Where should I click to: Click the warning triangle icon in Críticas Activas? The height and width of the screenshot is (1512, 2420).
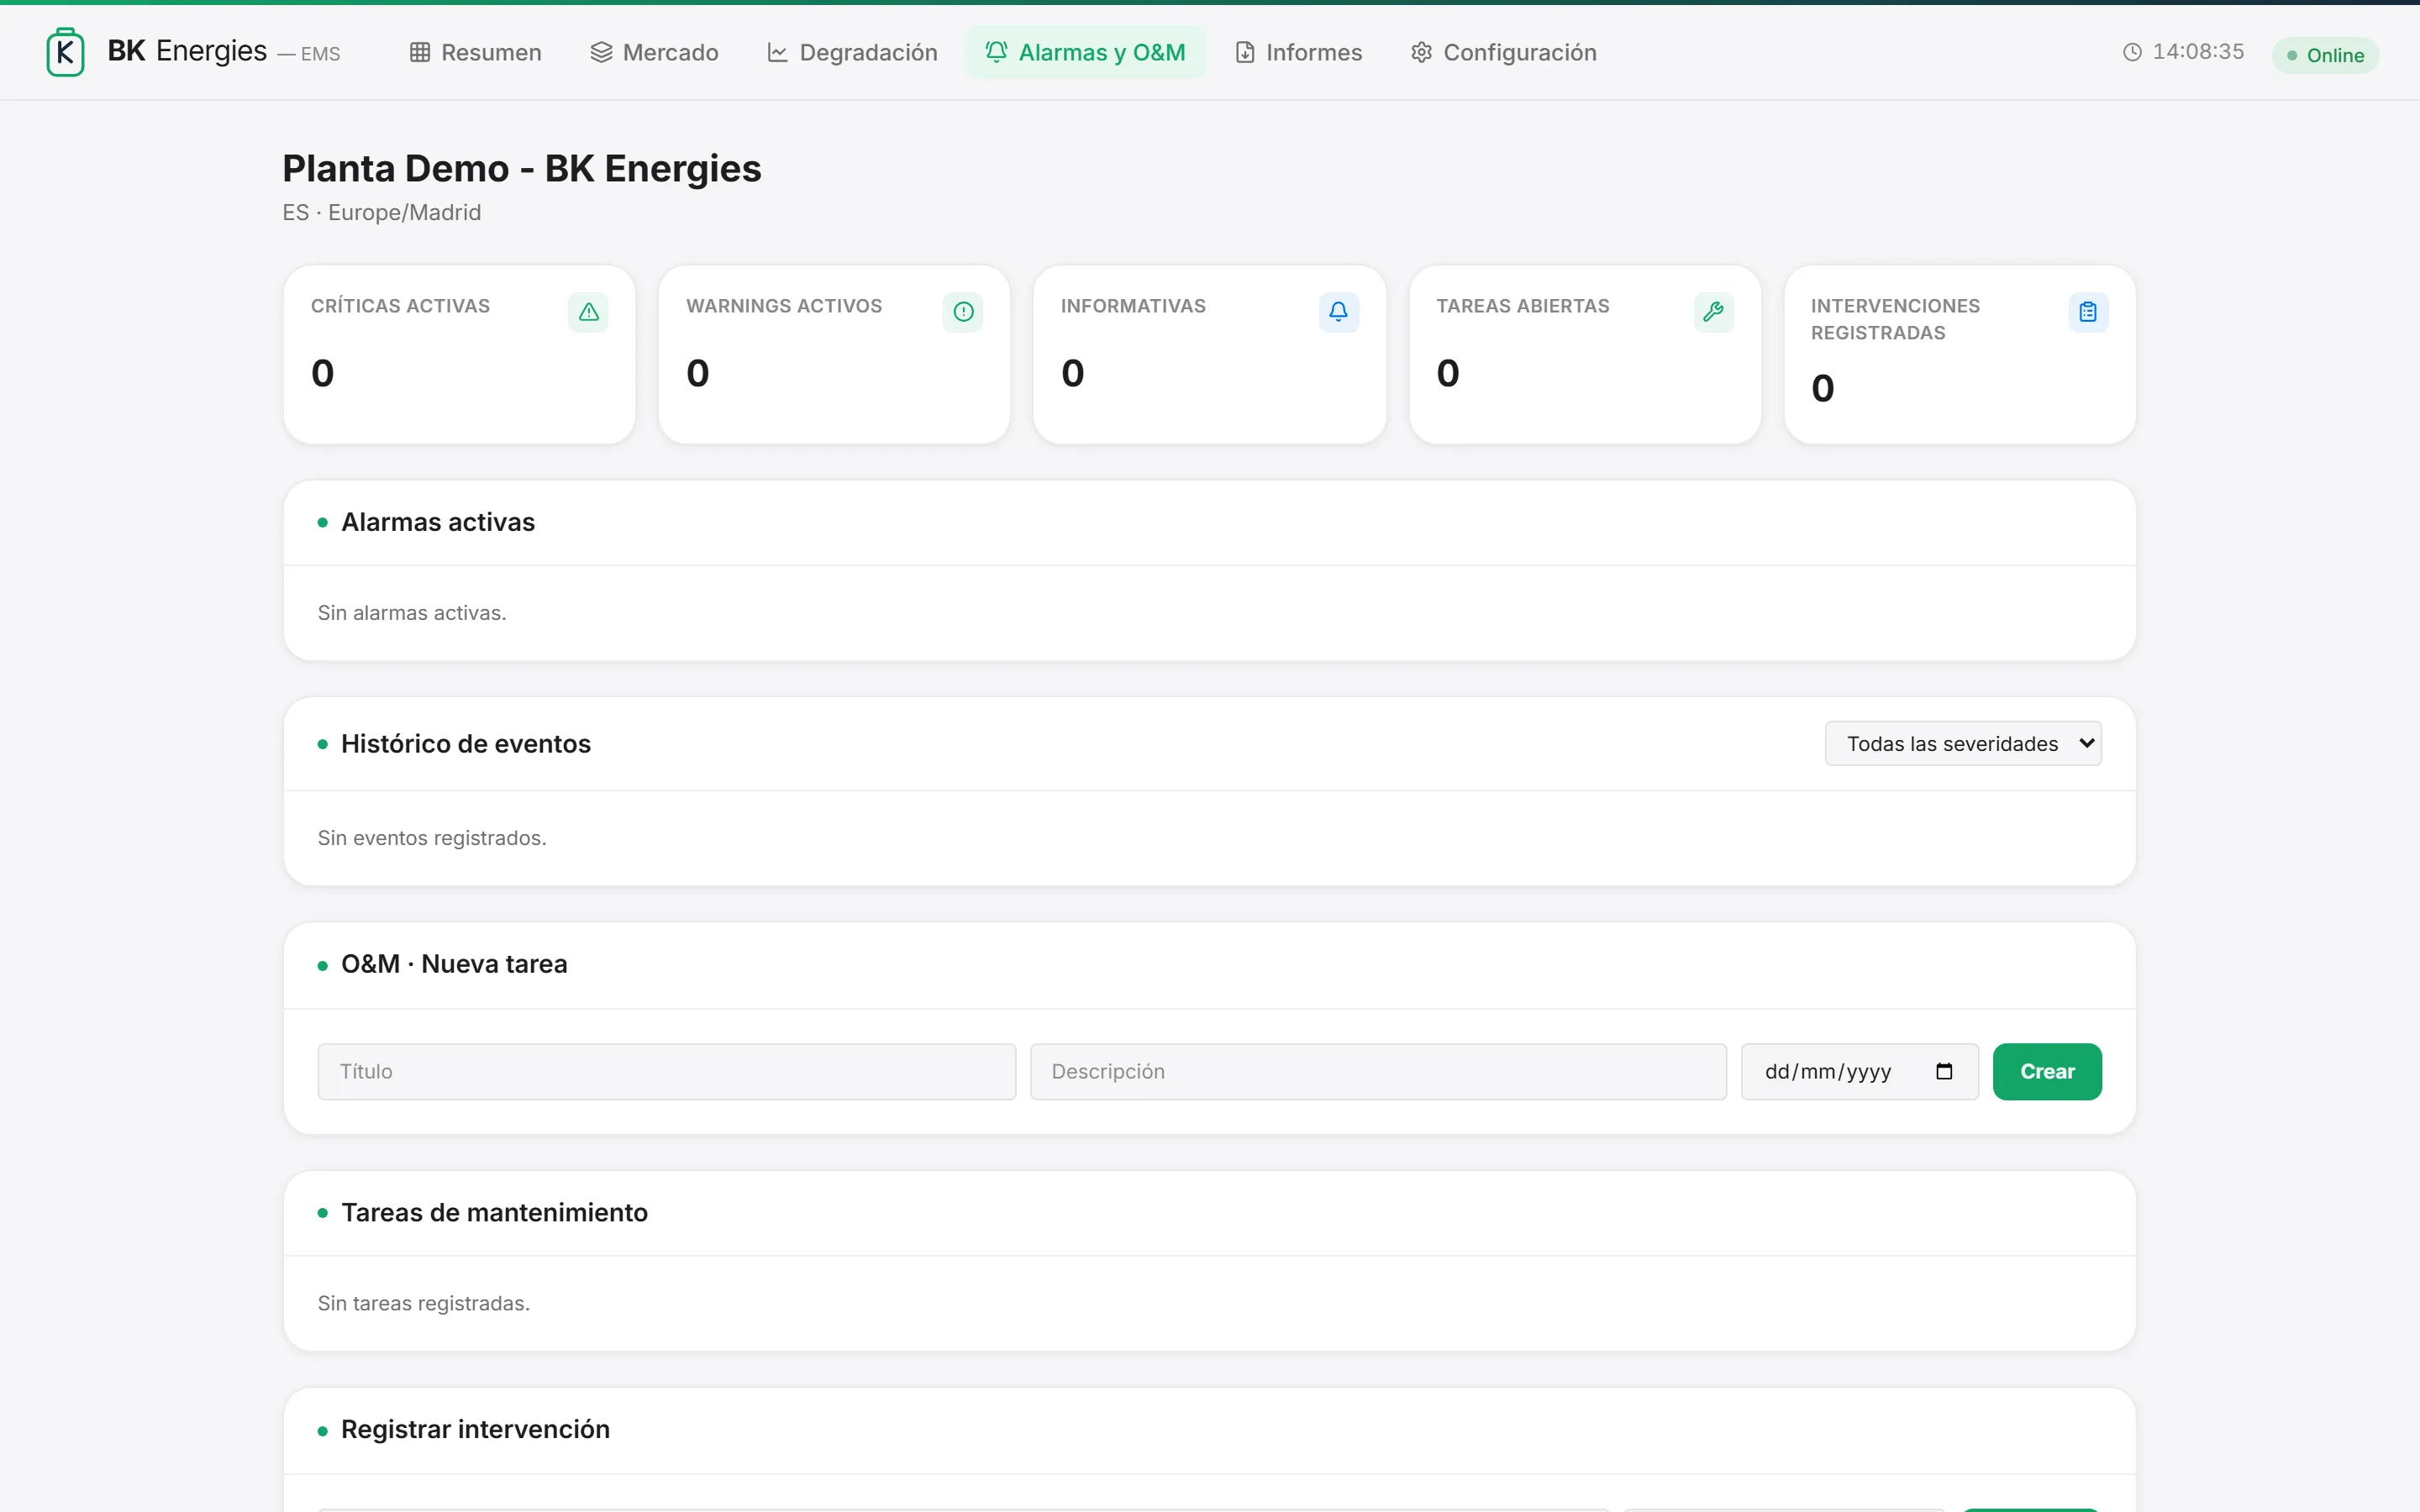[x=588, y=312]
